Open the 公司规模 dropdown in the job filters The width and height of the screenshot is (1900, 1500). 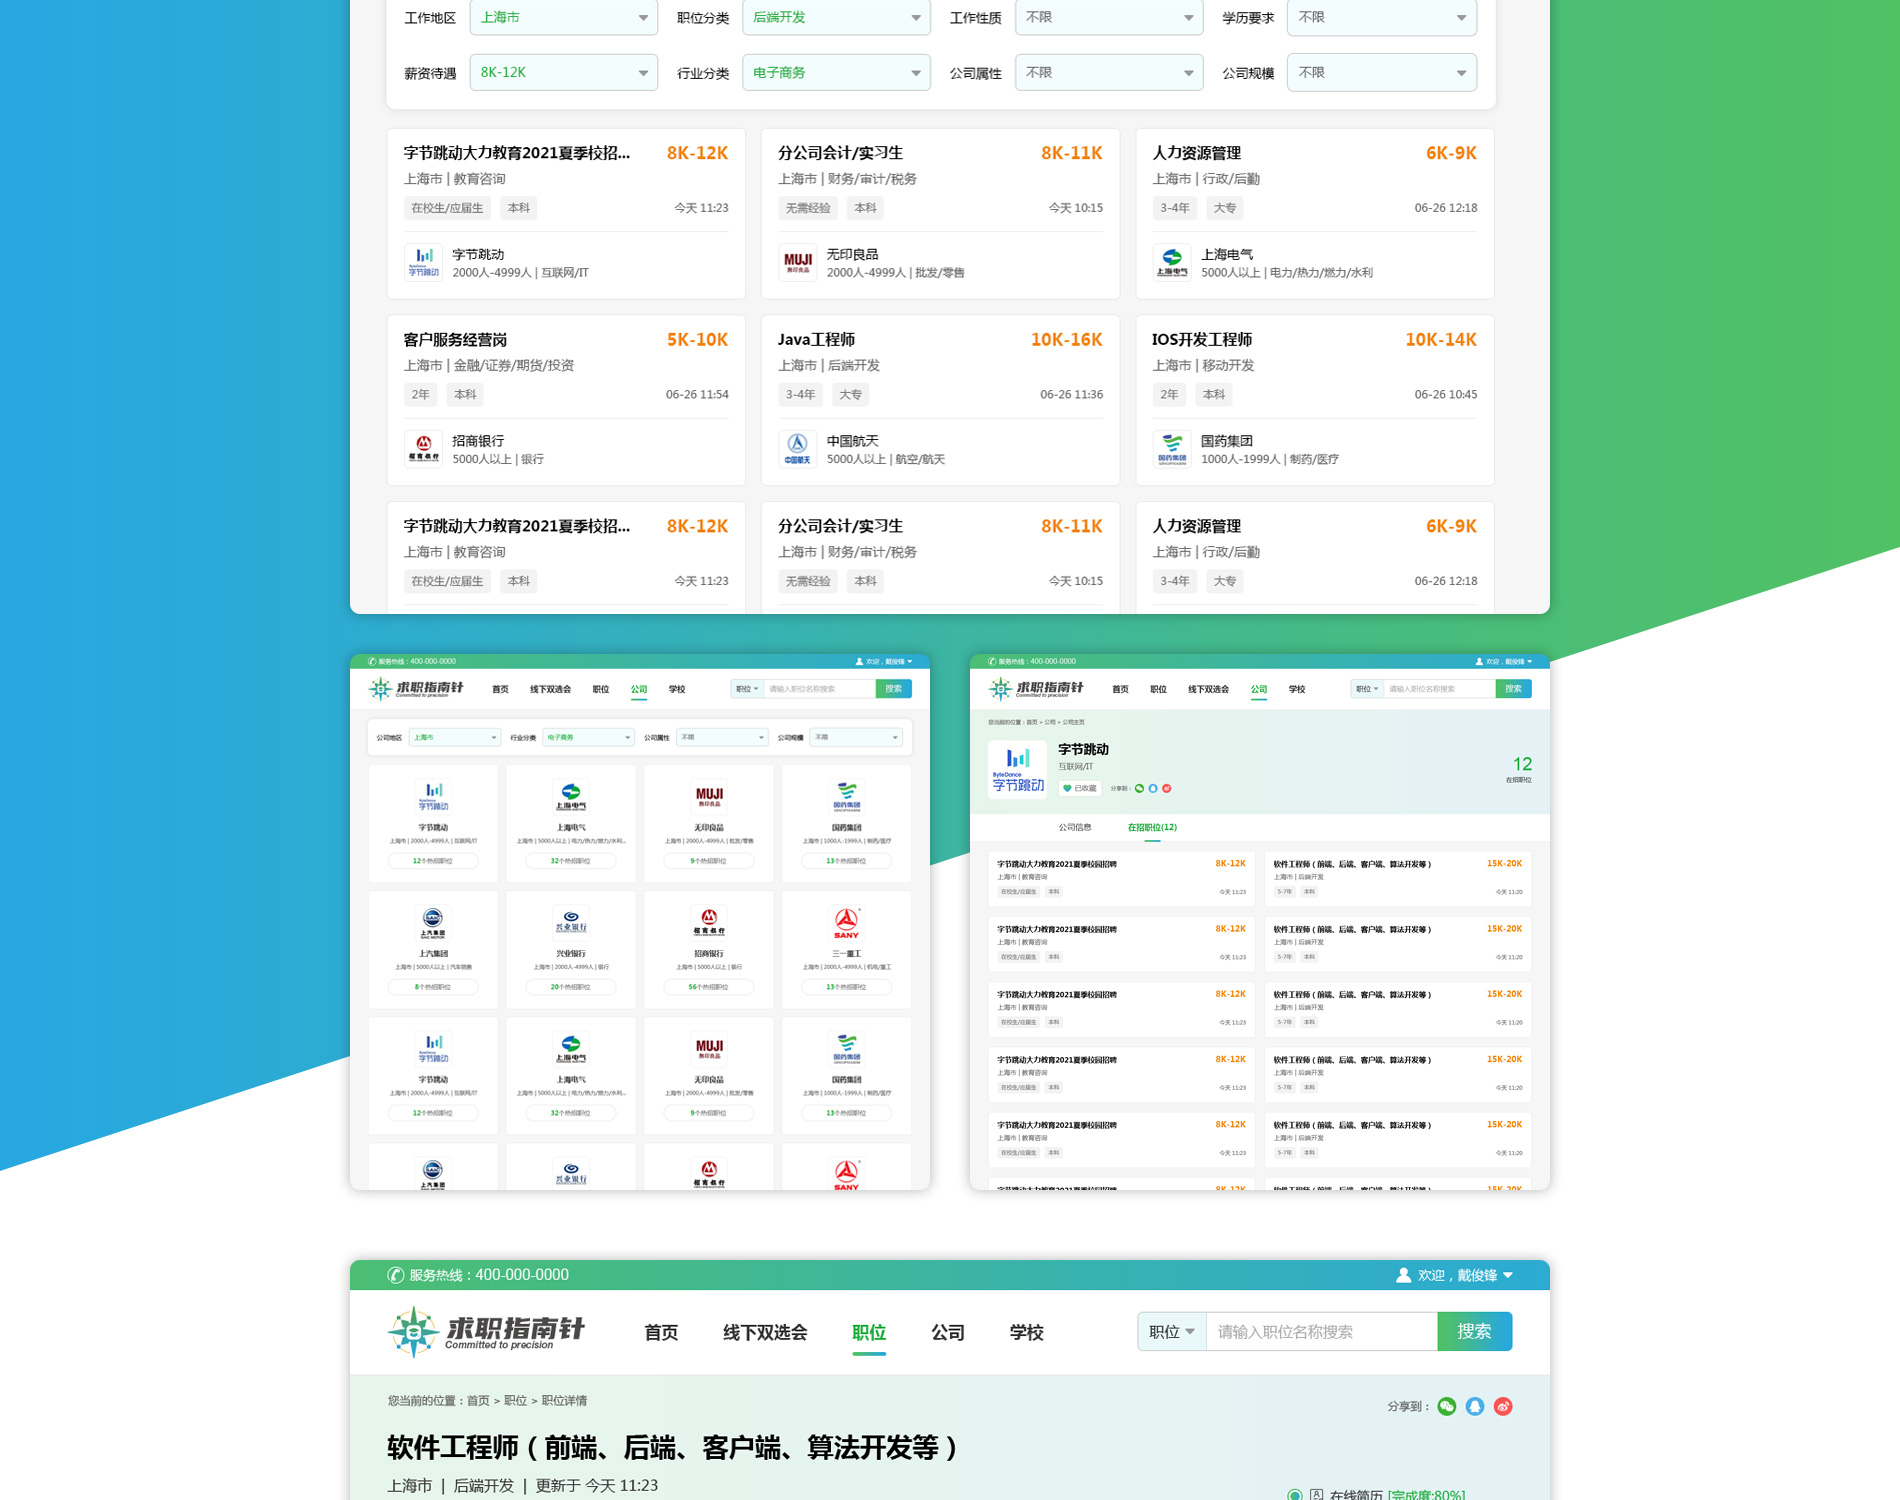(x=1381, y=73)
